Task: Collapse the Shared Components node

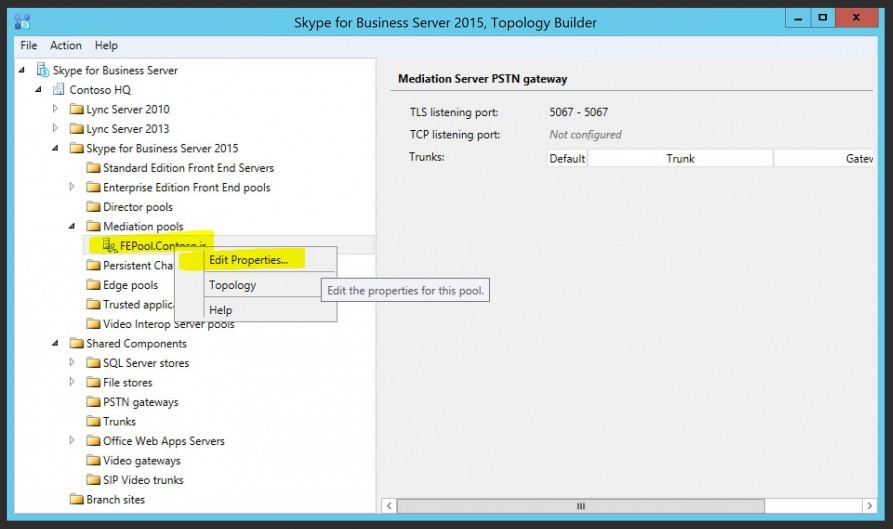Action: [x=55, y=343]
